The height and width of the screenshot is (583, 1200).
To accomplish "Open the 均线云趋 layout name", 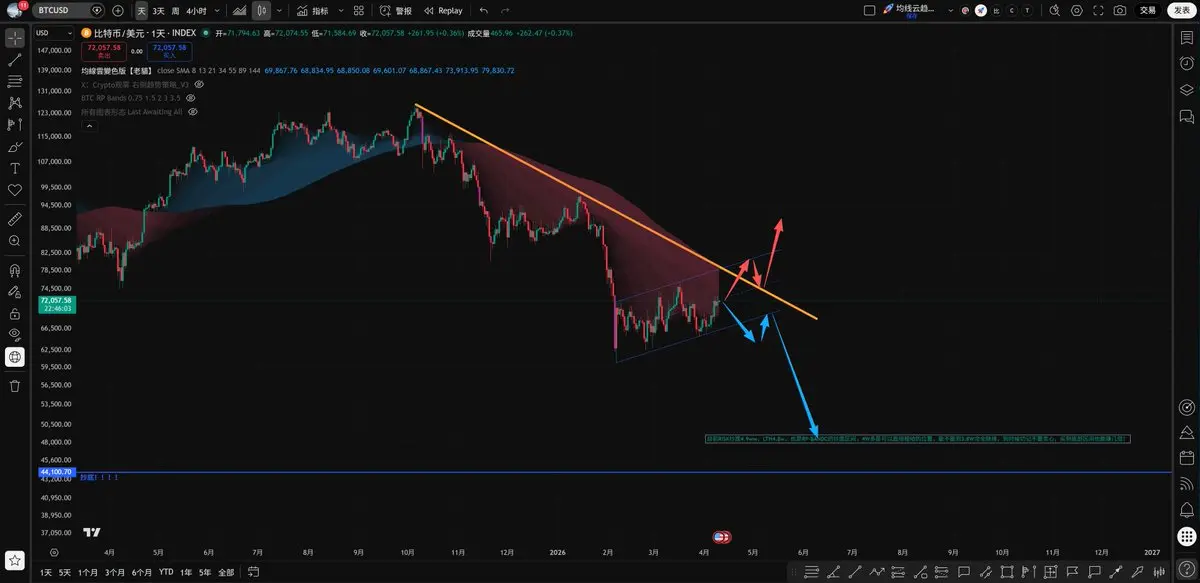I will pyautogui.click(x=914, y=10).
